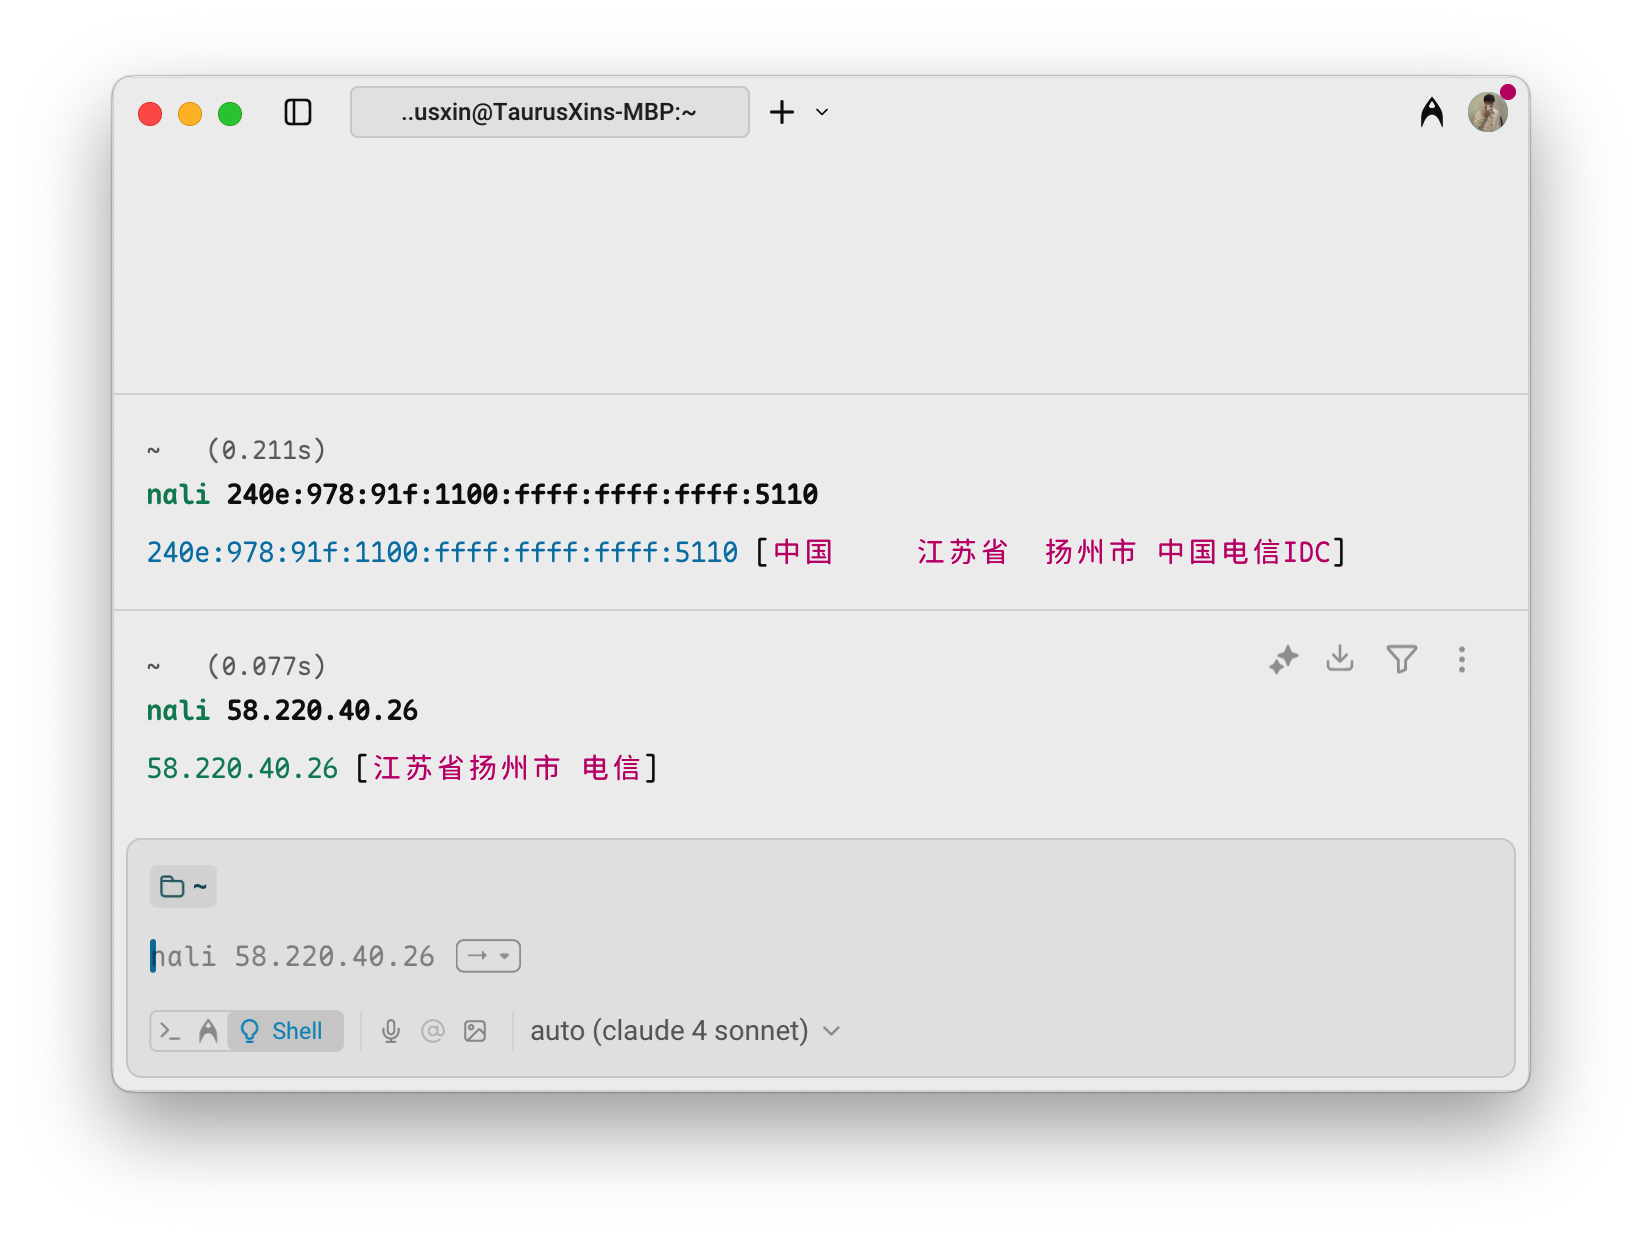Switch input to agent mode
The height and width of the screenshot is (1240, 1642).
208,1031
